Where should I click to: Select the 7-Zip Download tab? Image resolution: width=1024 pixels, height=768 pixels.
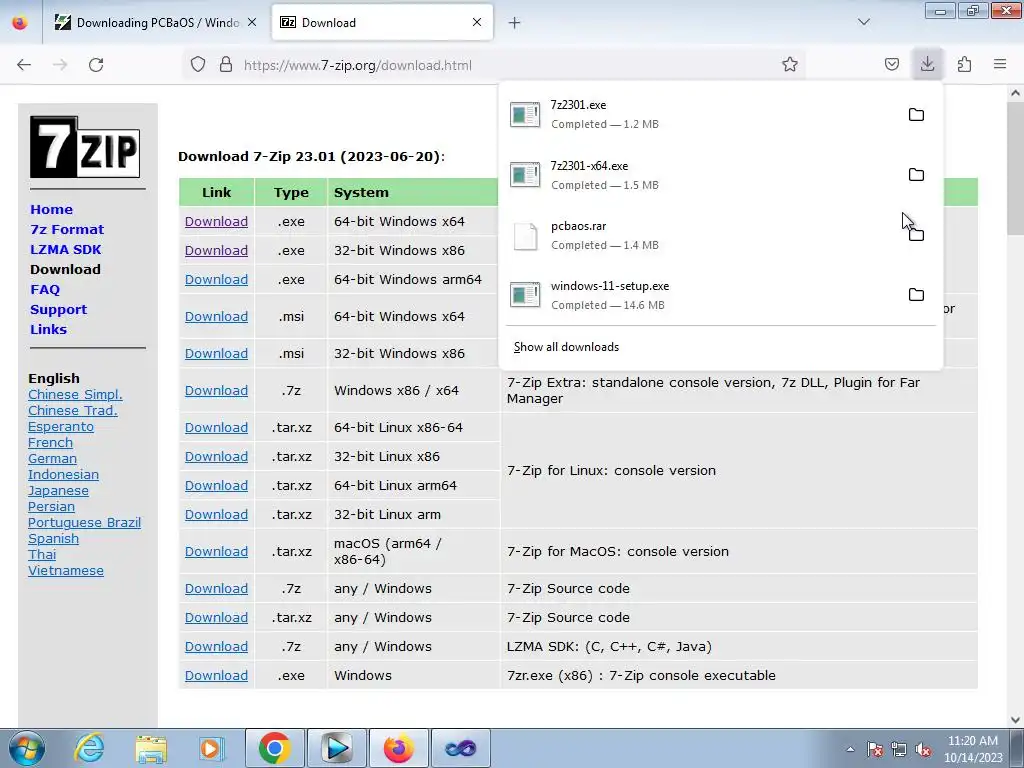click(382, 22)
